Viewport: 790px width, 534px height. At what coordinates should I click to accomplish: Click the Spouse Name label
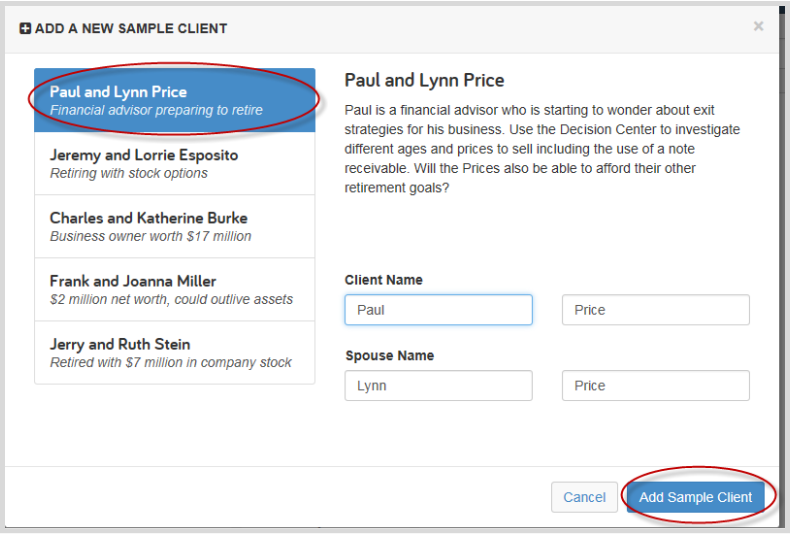coord(389,356)
